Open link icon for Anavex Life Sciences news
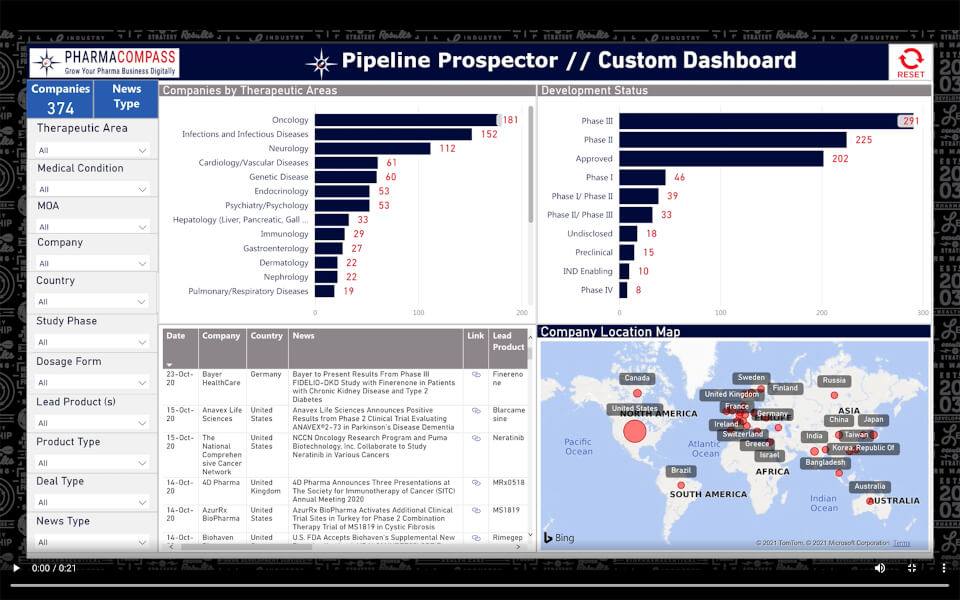The height and width of the screenshot is (600, 960). coord(476,410)
